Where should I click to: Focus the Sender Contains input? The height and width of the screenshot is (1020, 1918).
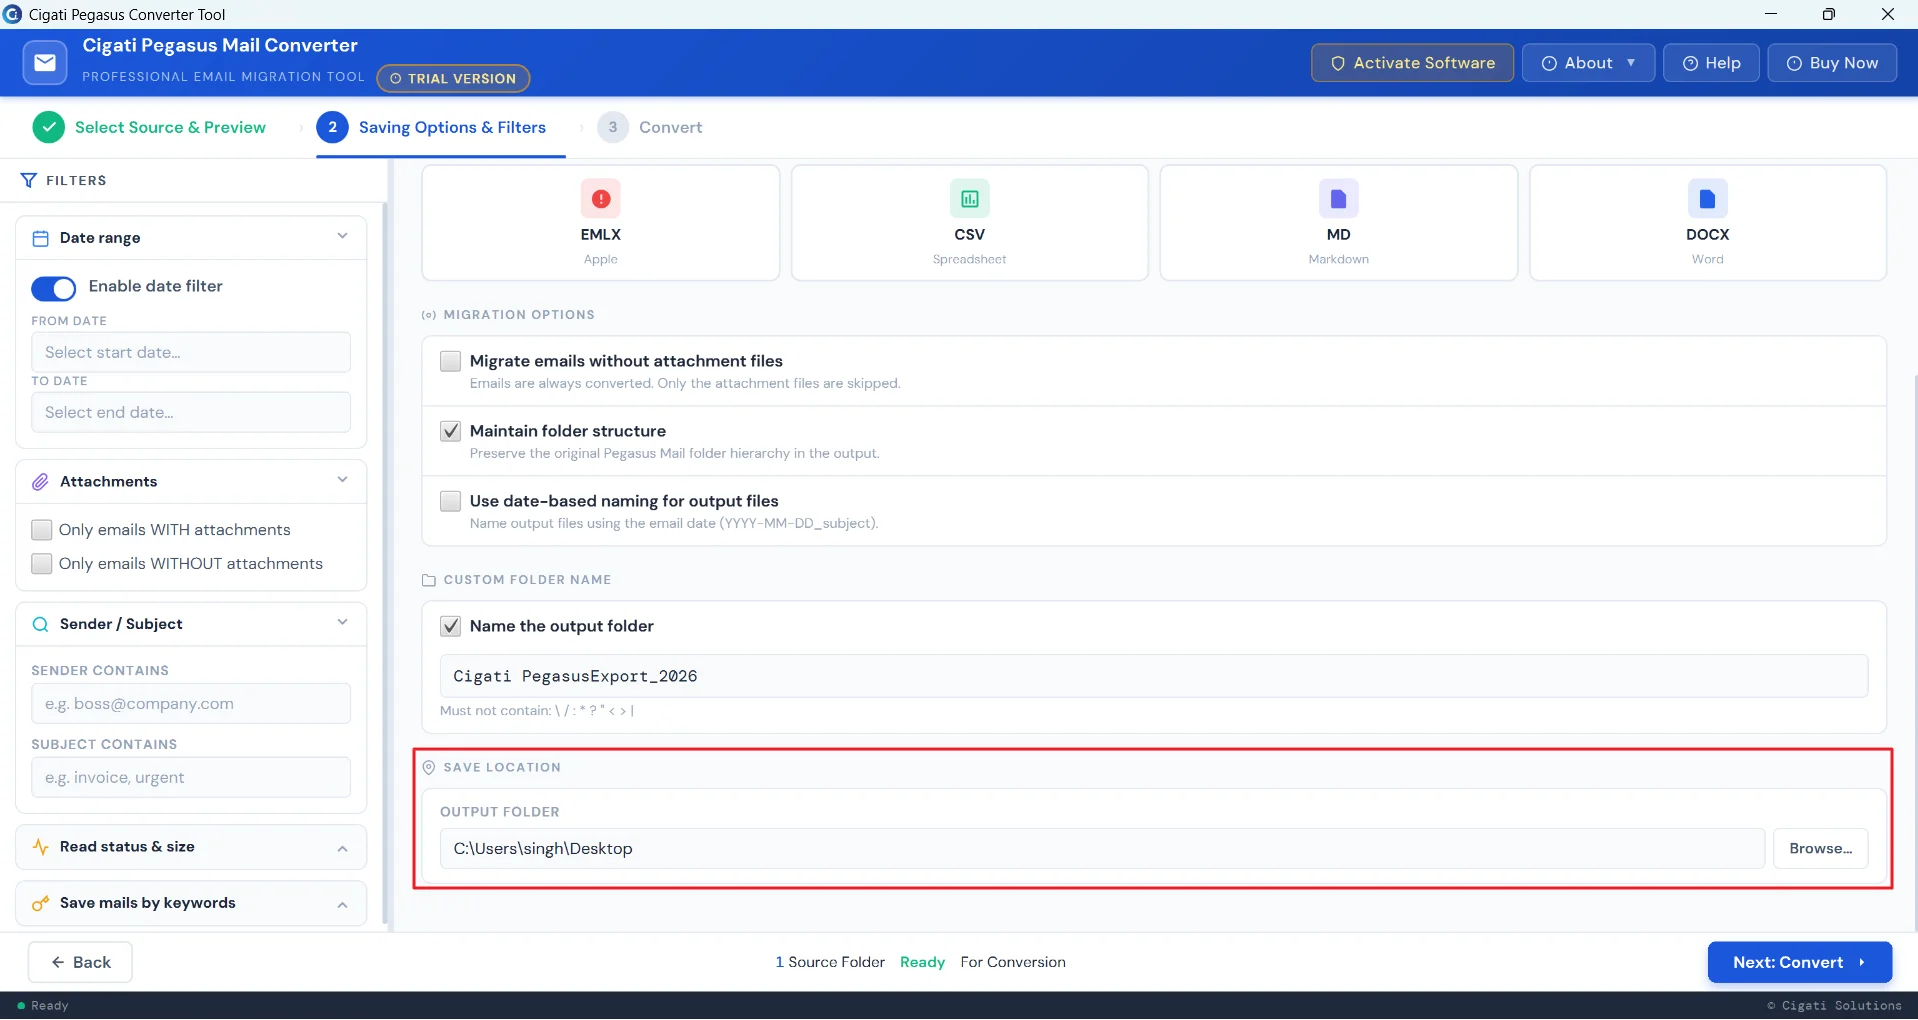click(191, 704)
